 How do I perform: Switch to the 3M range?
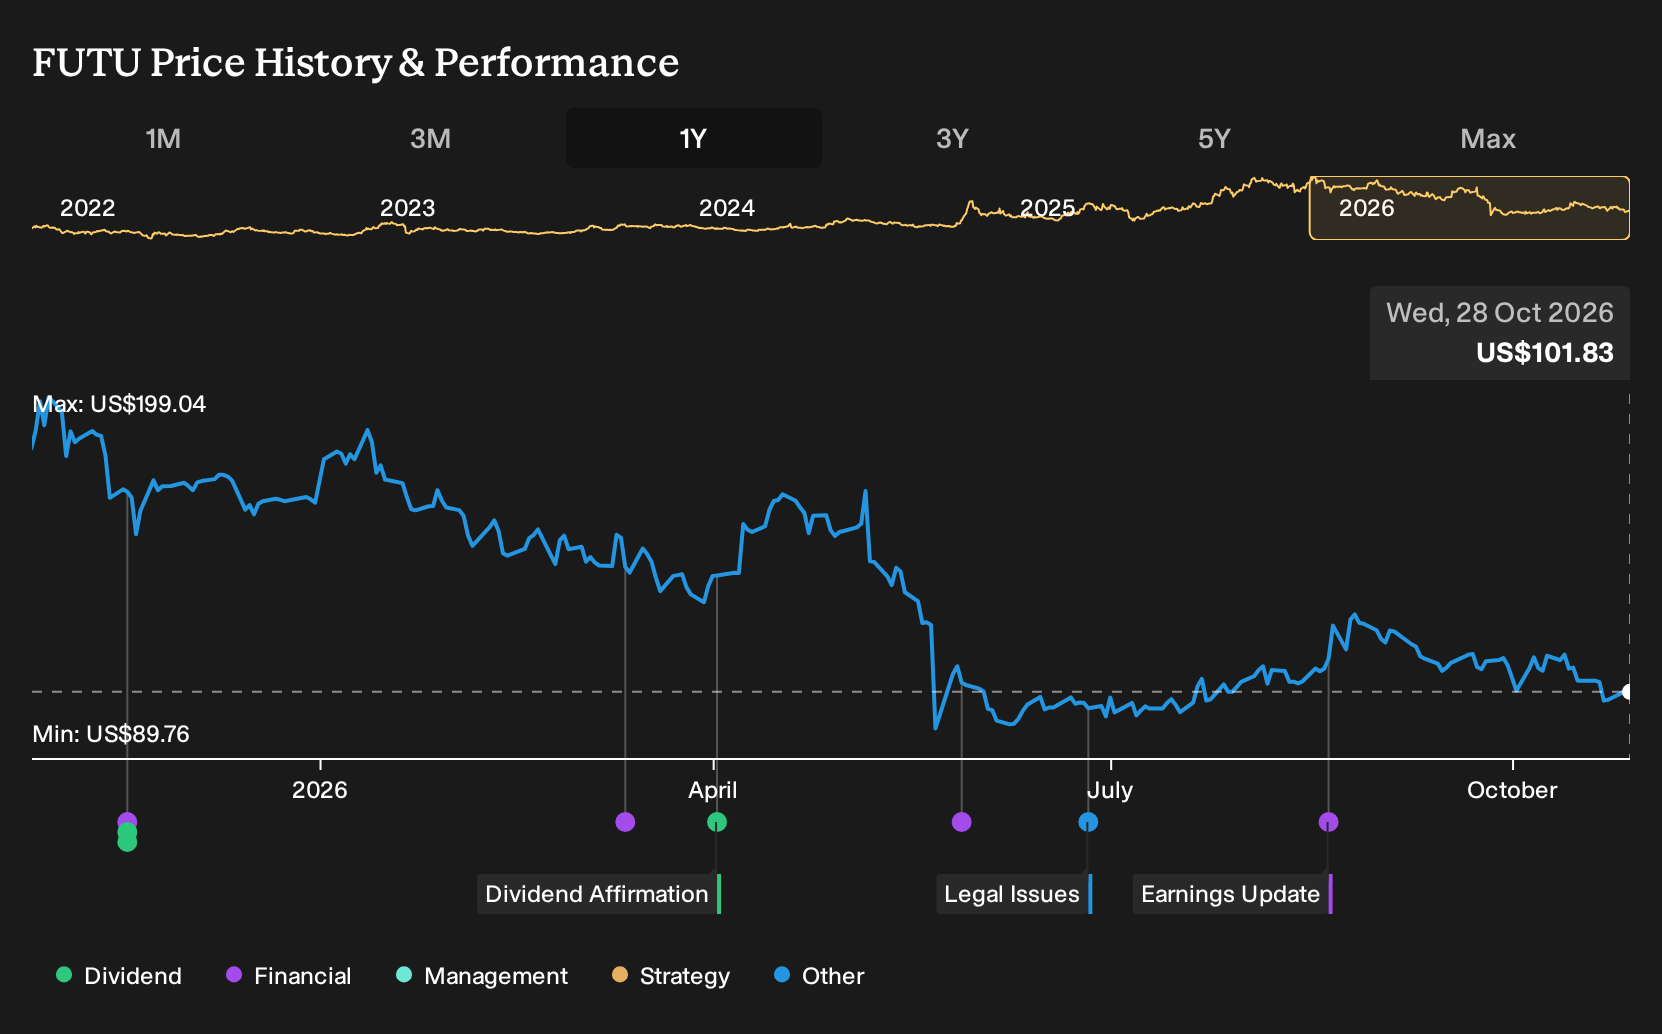430,138
